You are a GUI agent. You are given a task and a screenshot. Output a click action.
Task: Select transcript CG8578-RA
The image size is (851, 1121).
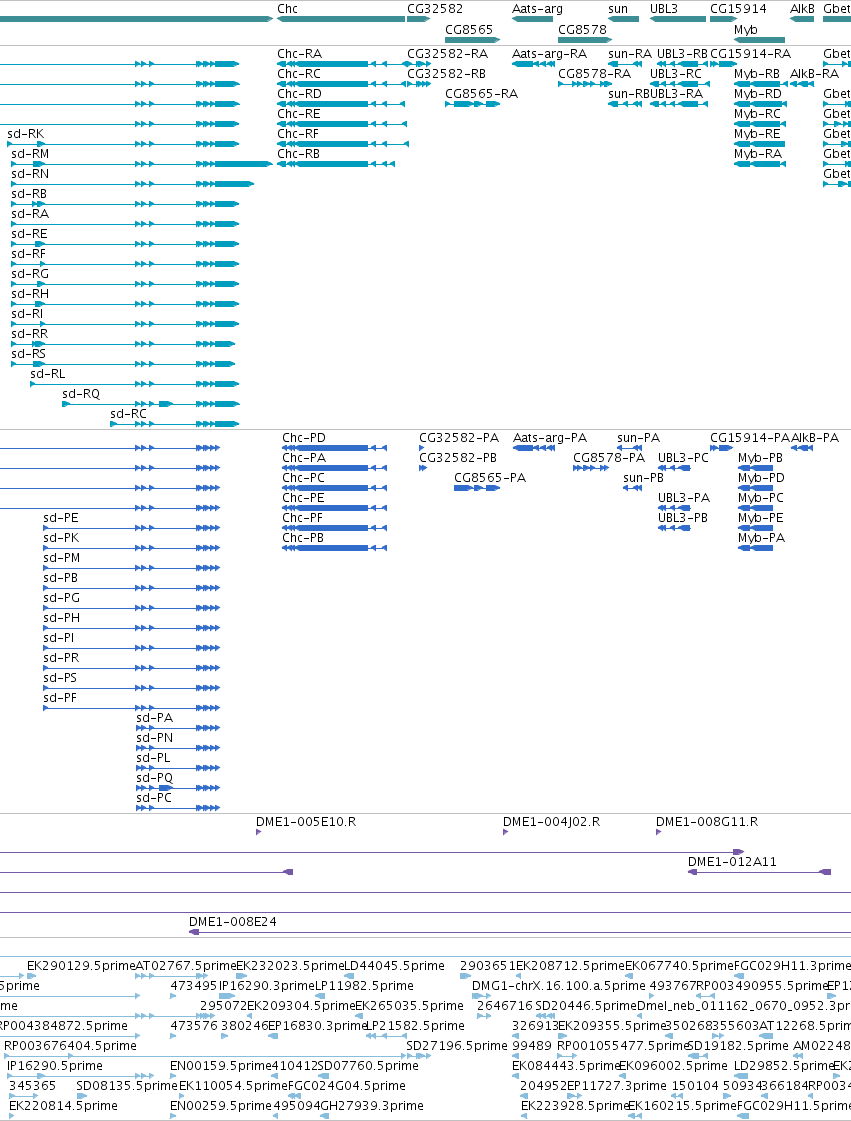(x=594, y=74)
